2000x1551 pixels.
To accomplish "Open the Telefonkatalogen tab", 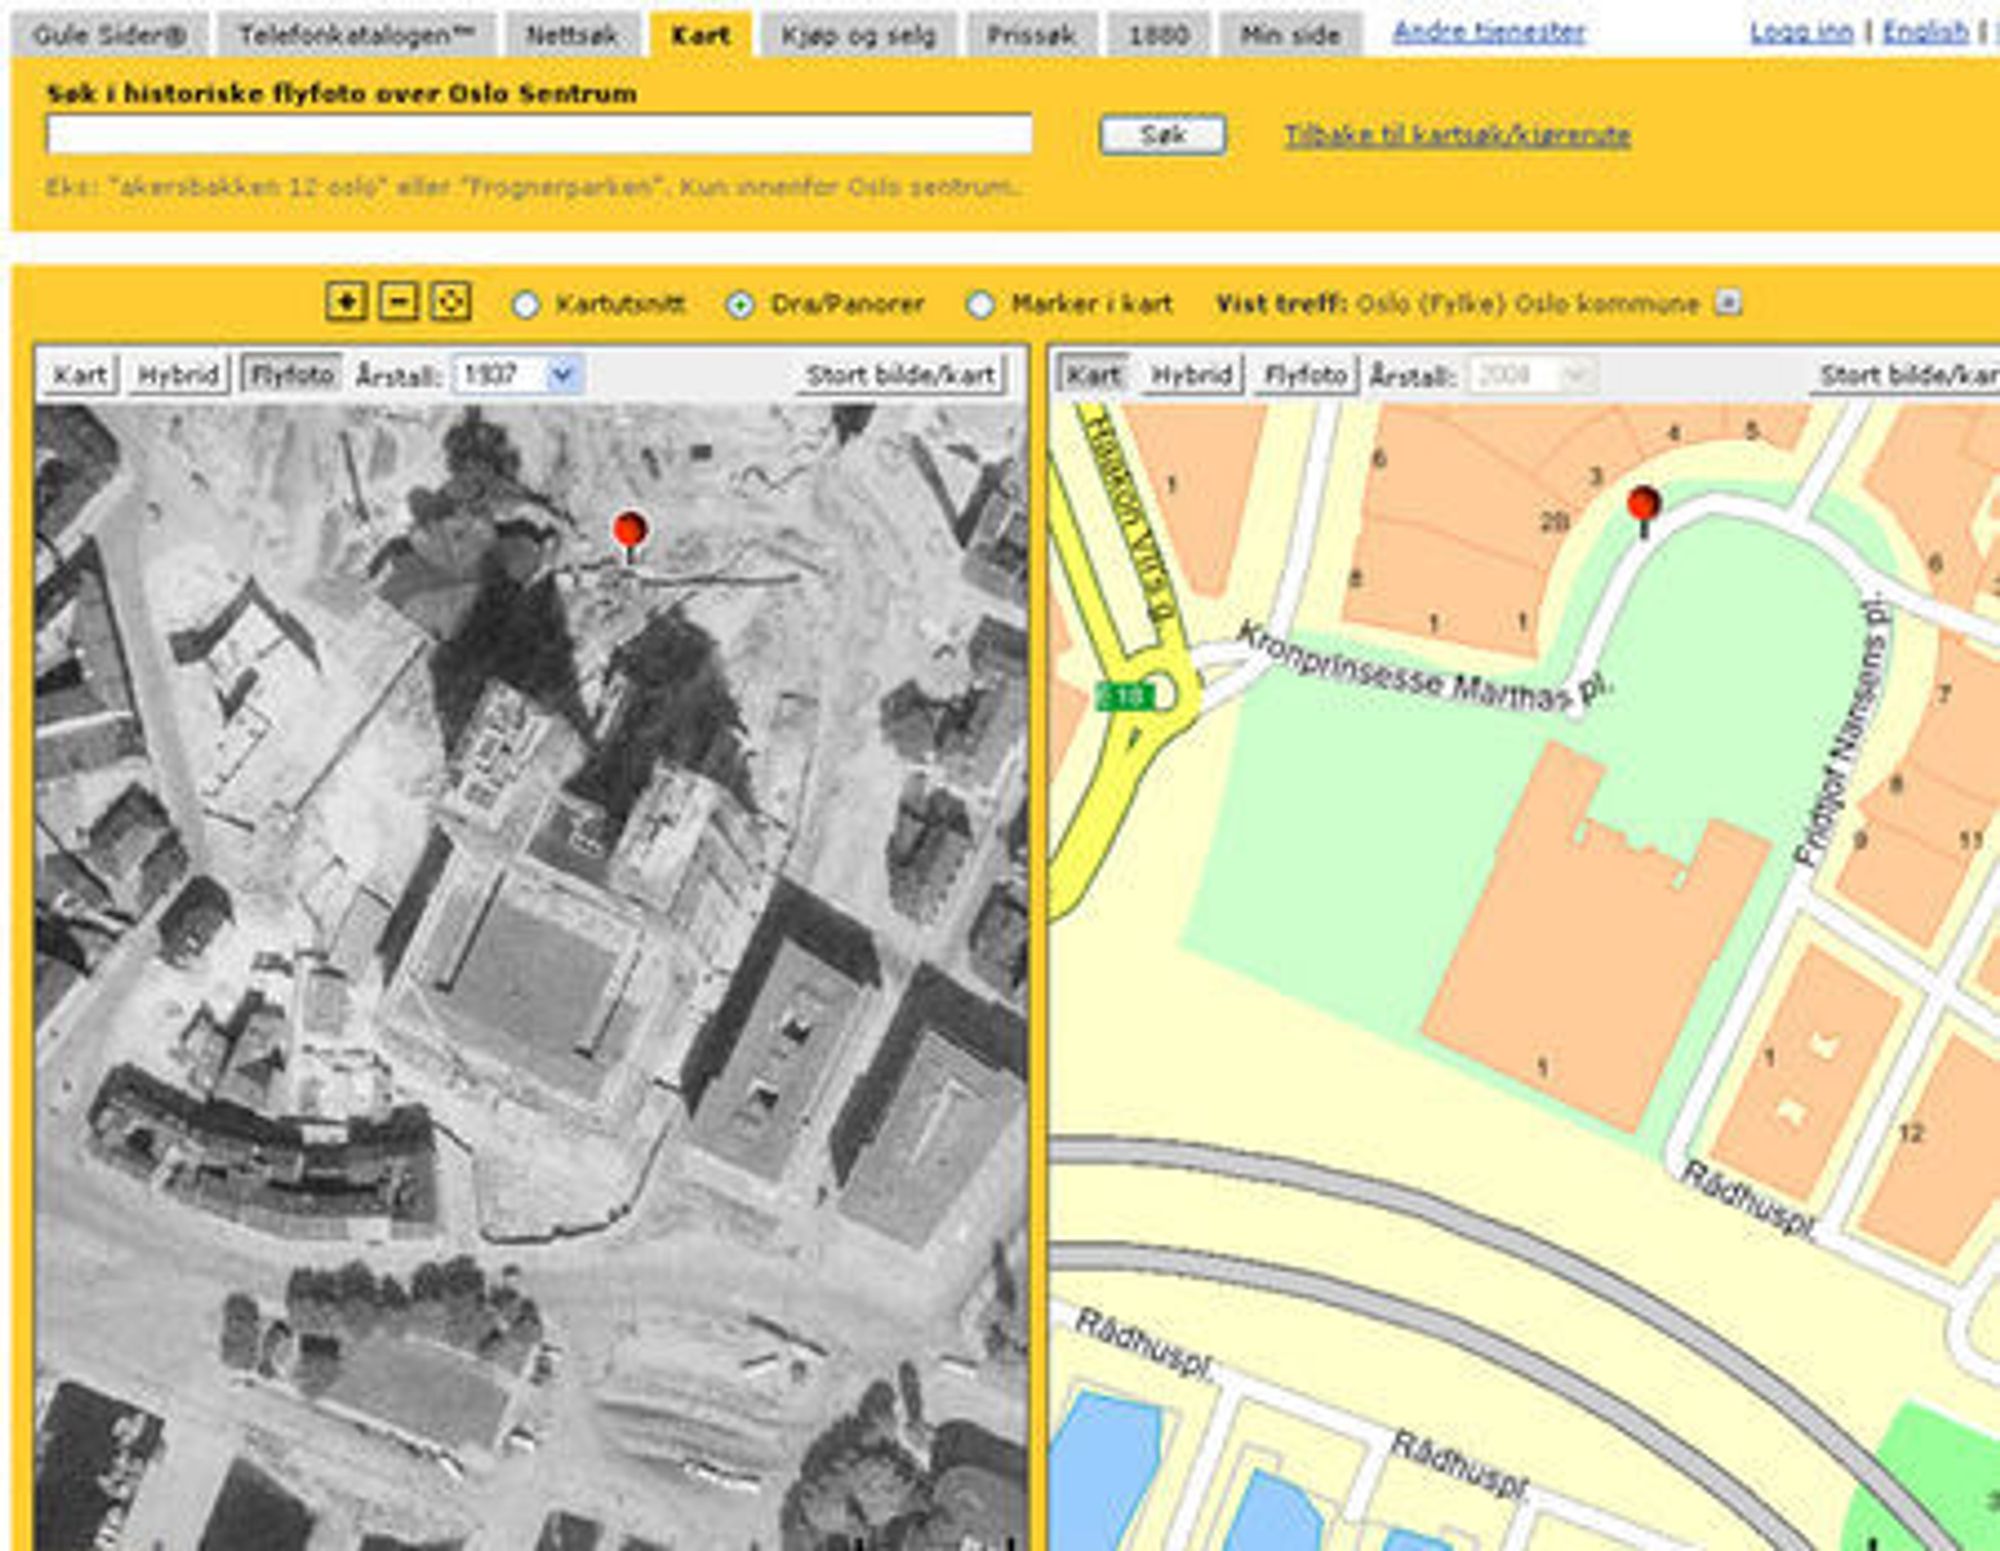I will point(355,36).
